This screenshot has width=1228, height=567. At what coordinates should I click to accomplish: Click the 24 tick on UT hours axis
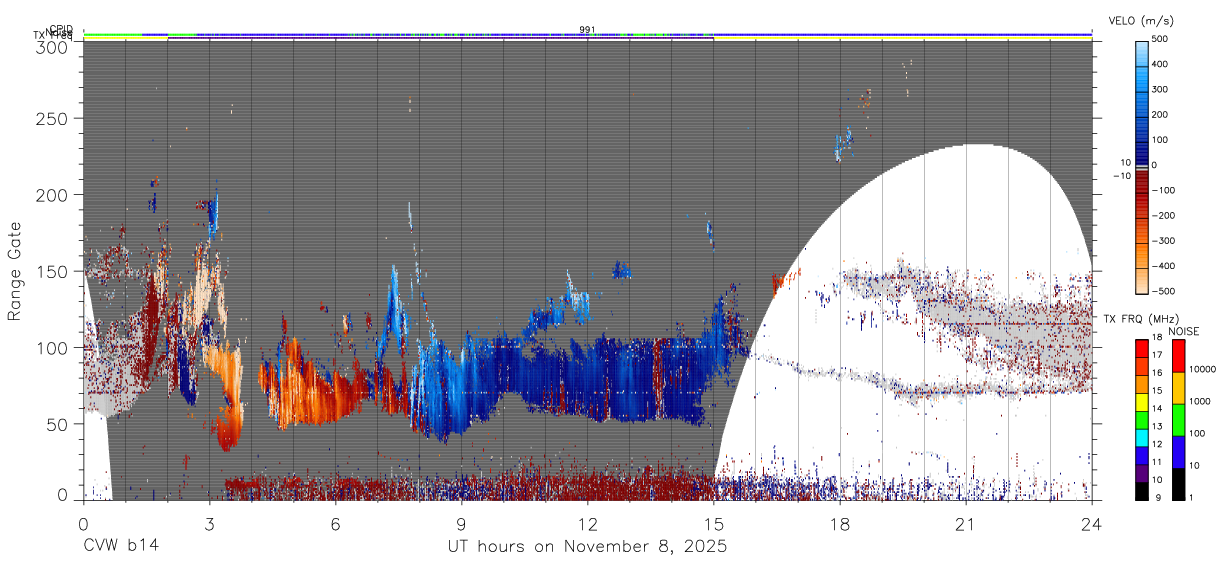click(x=1092, y=522)
